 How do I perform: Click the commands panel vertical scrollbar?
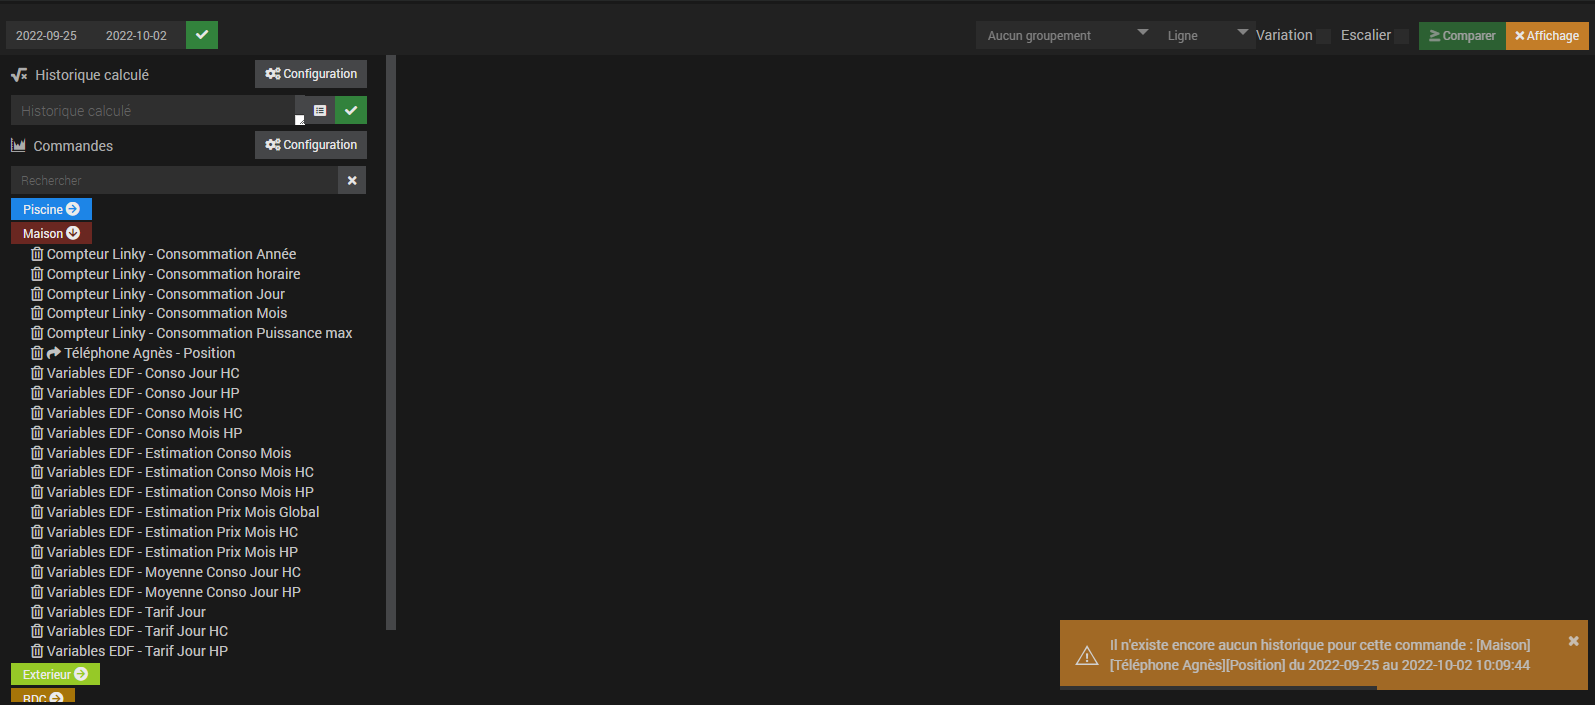coord(391,342)
